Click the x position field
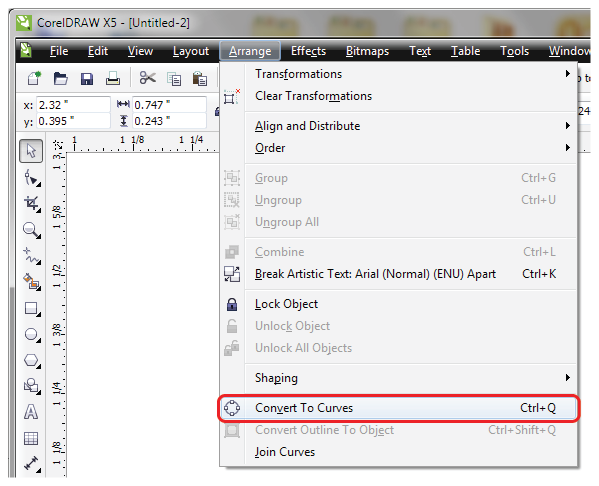Image resolution: width=599 pixels, height=486 pixels. point(73,105)
